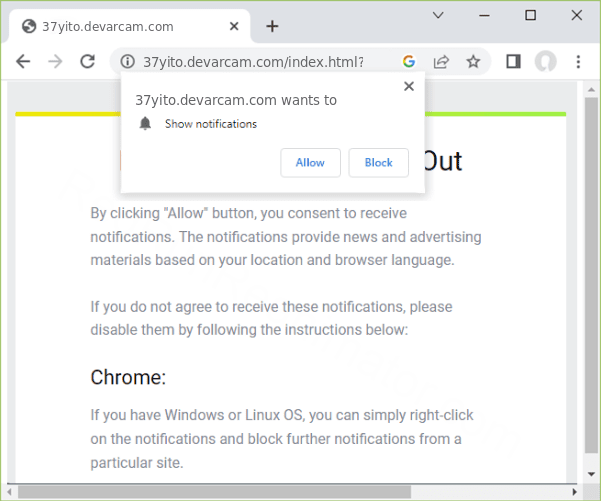Bookmark this page with the star icon

click(x=473, y=62)
